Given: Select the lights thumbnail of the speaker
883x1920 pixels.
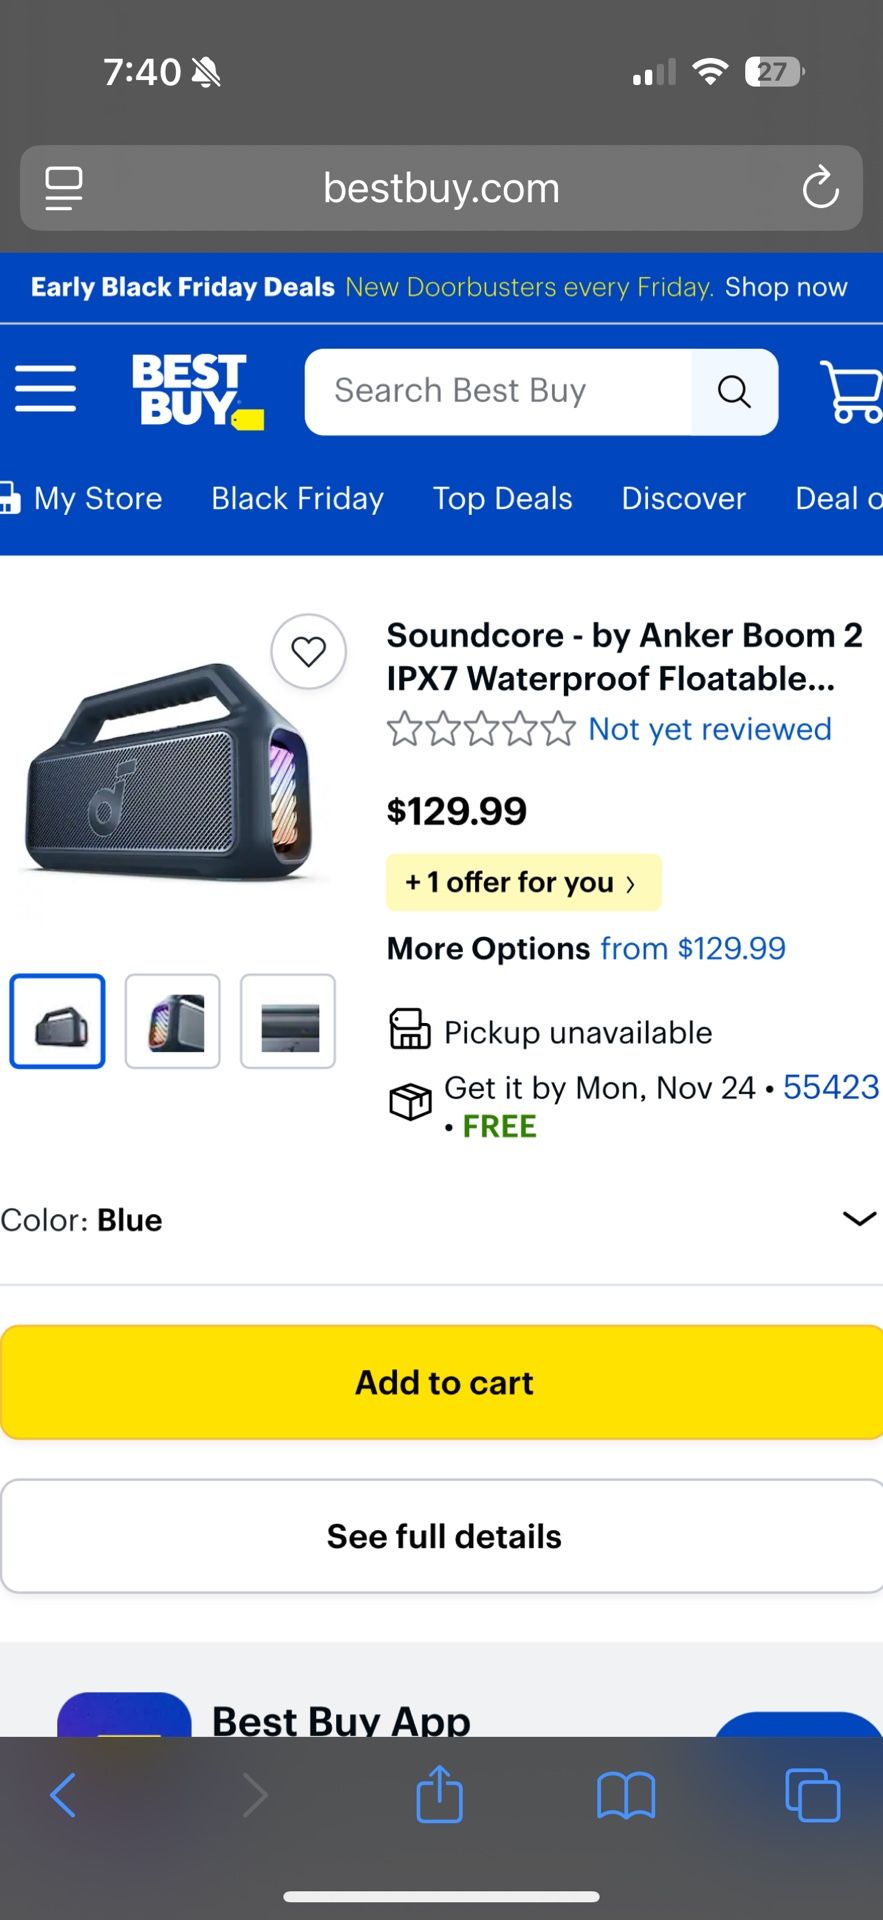Looking at the screenshot, I should coord(172,1021).
